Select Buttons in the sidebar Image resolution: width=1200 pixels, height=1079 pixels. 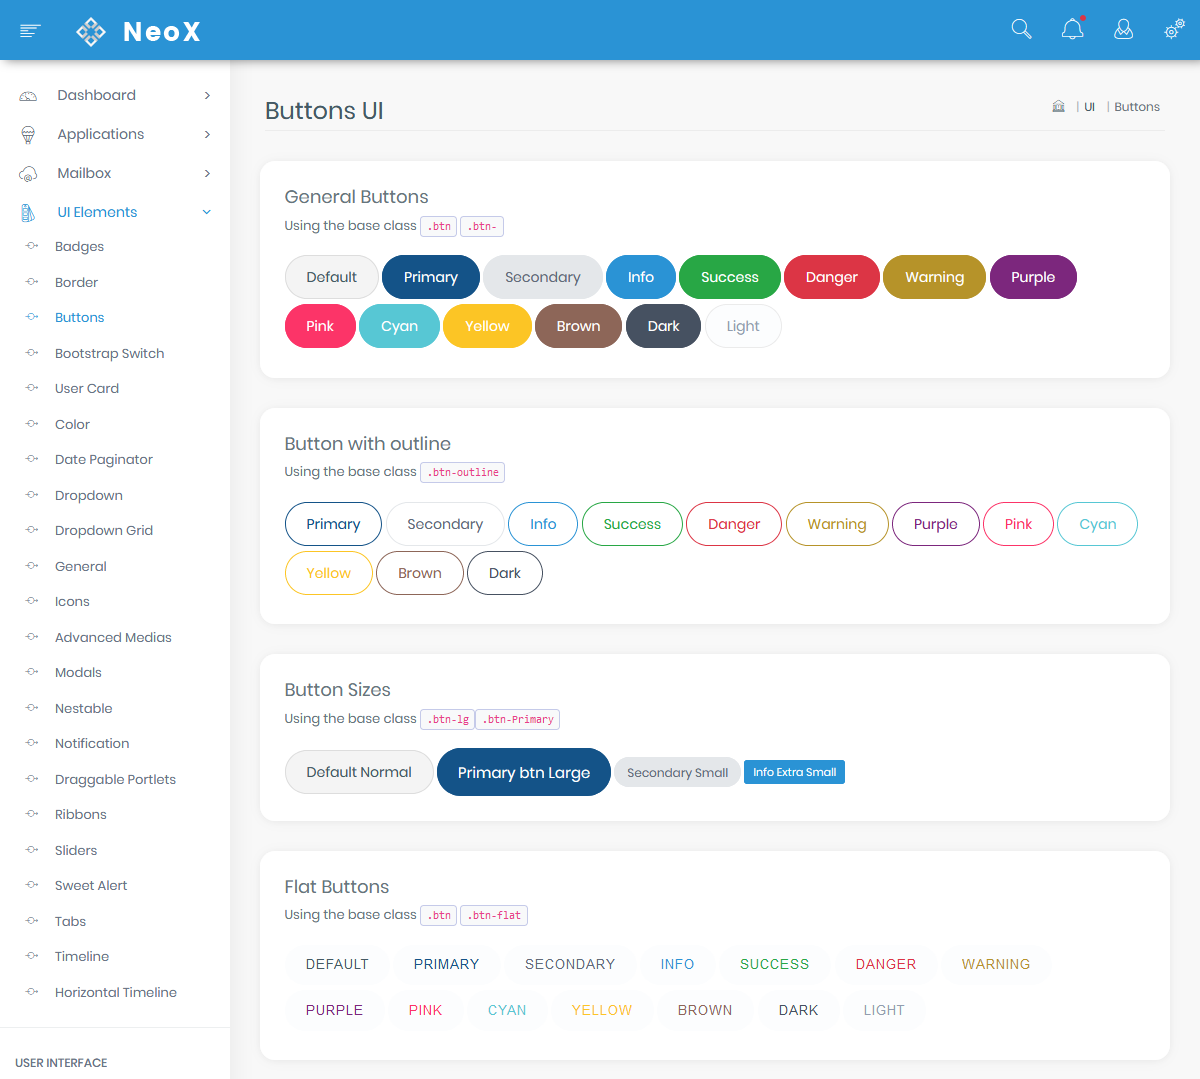tap(79, 318)
